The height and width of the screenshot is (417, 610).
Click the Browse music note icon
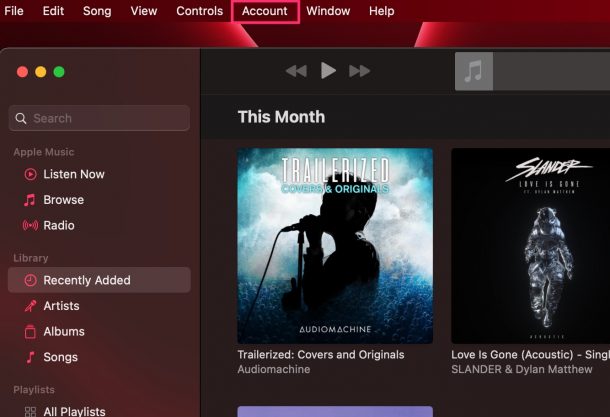point(30,200)
